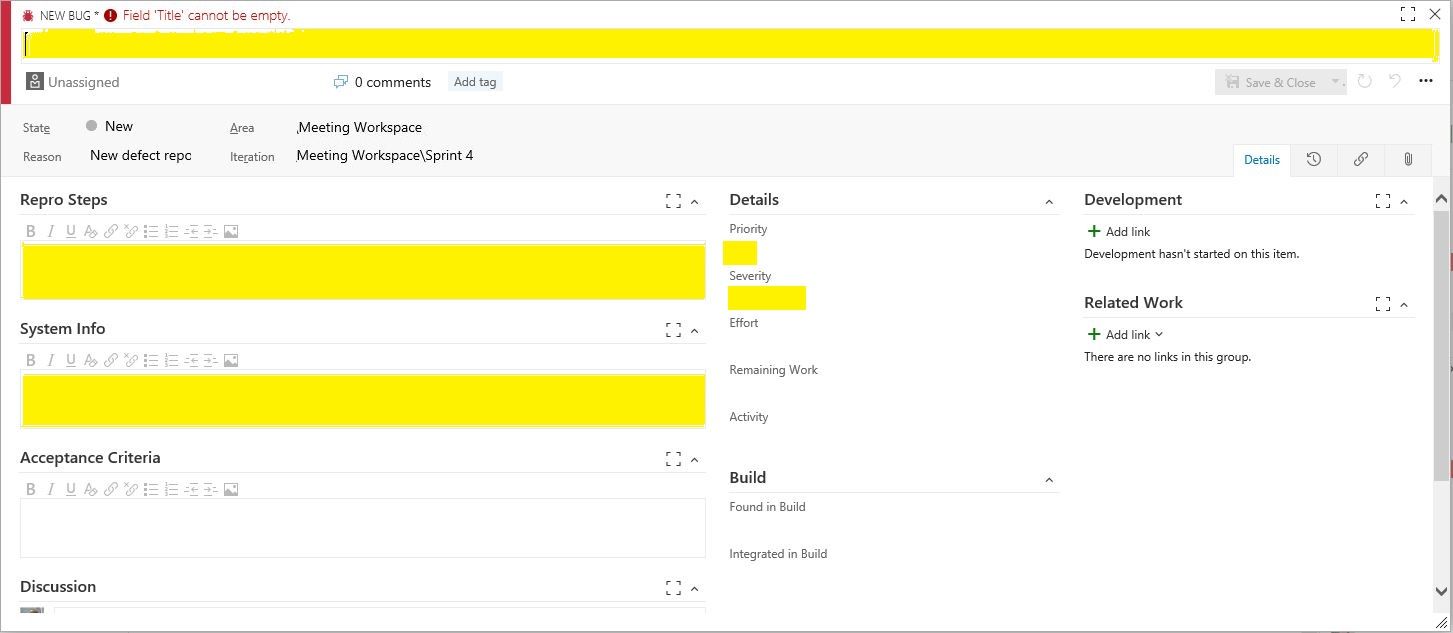
Task: Click the Add tag button
Action: (475, 82)
